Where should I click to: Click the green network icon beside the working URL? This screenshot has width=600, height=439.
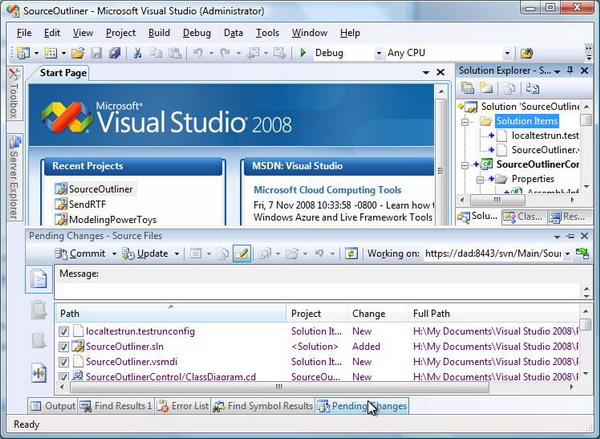click(x=582, y=253)
